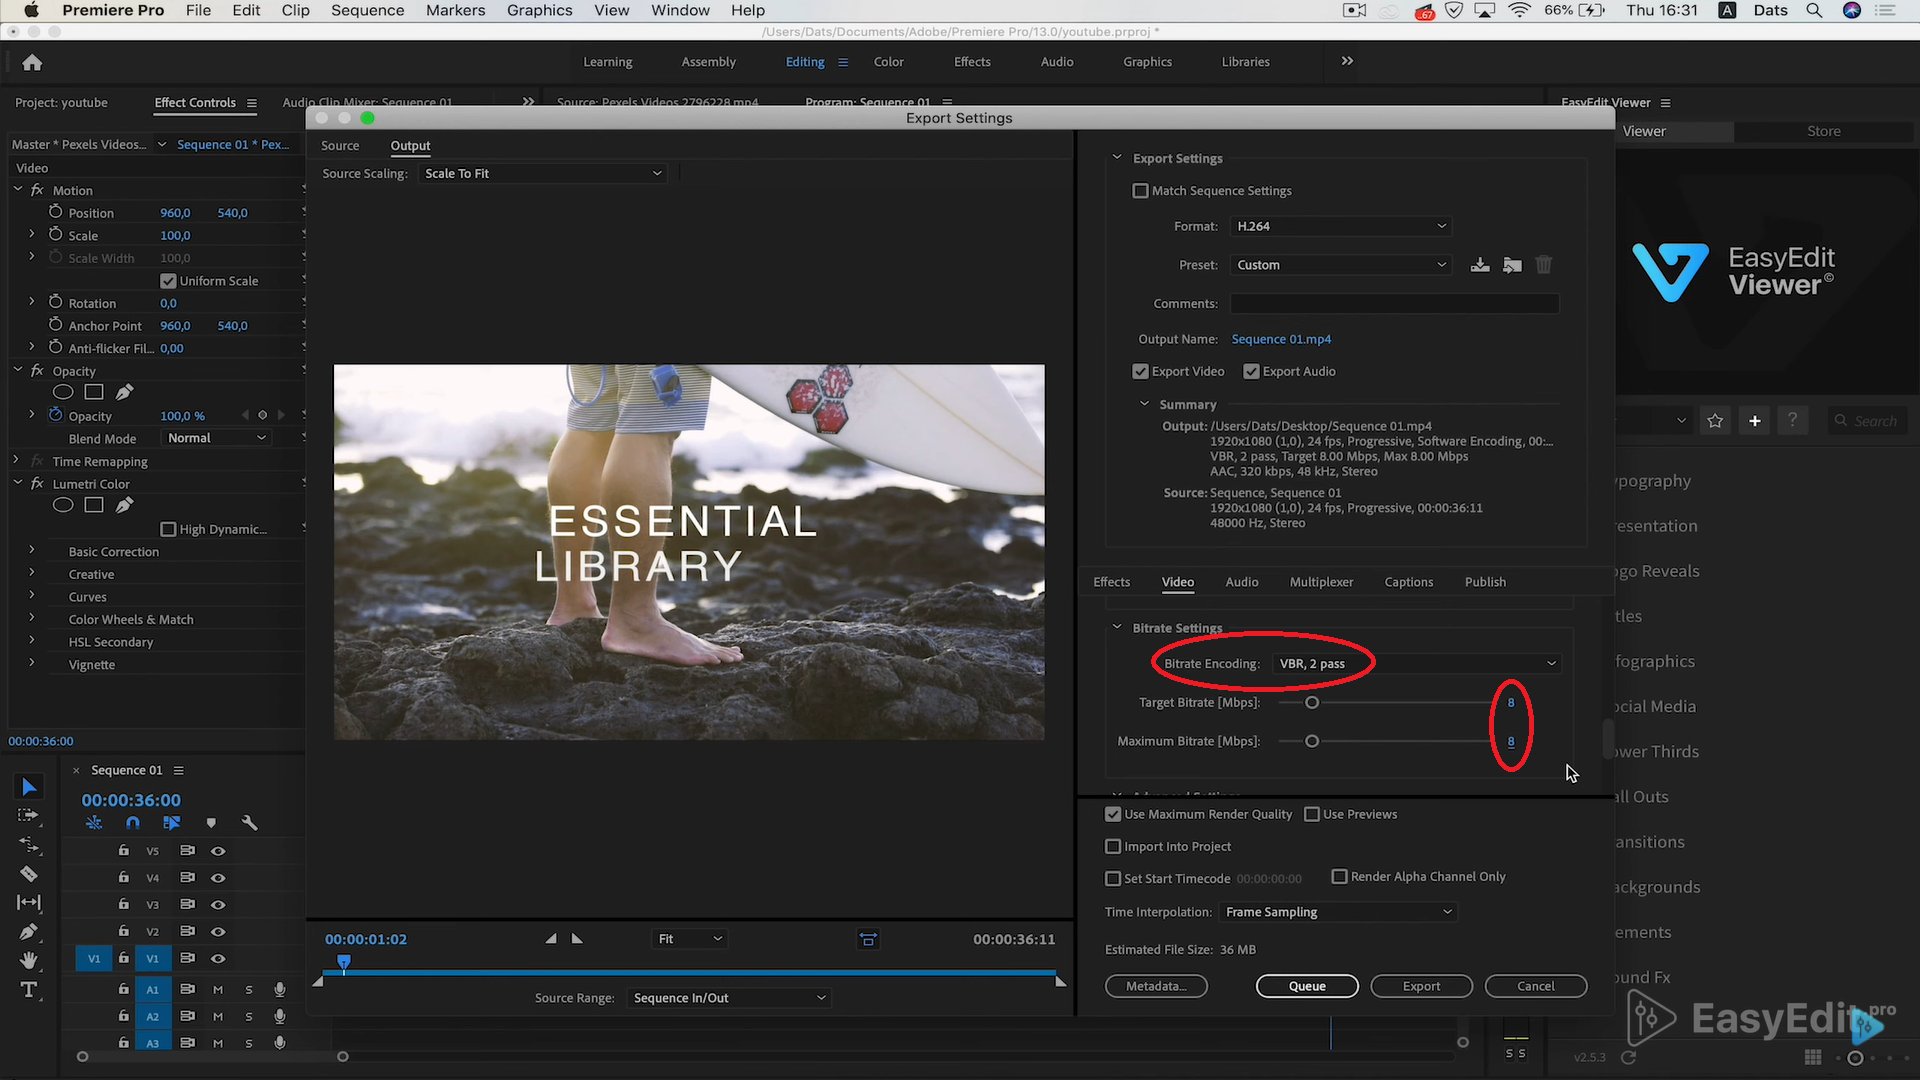Image resolution: width=1920 pixels, height=1080 pixels.
Task: Click the Export button to render
Action: pyautogui.click(x=1422, y=985)
